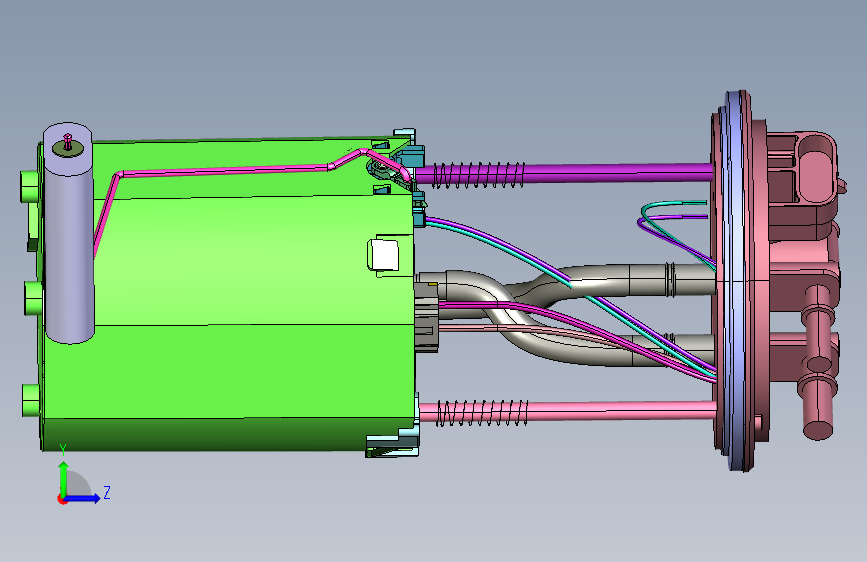The image size is (867, 562).
Task: Click the green Y axis arrow of the triad
Action: click(64, 477)
